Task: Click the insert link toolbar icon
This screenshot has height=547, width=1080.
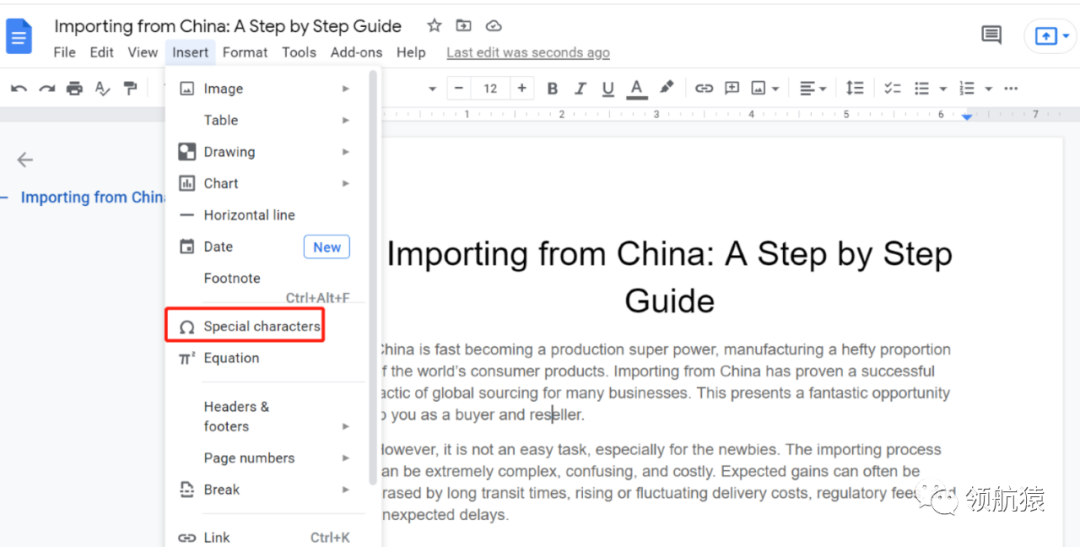Action: [704, 89]
